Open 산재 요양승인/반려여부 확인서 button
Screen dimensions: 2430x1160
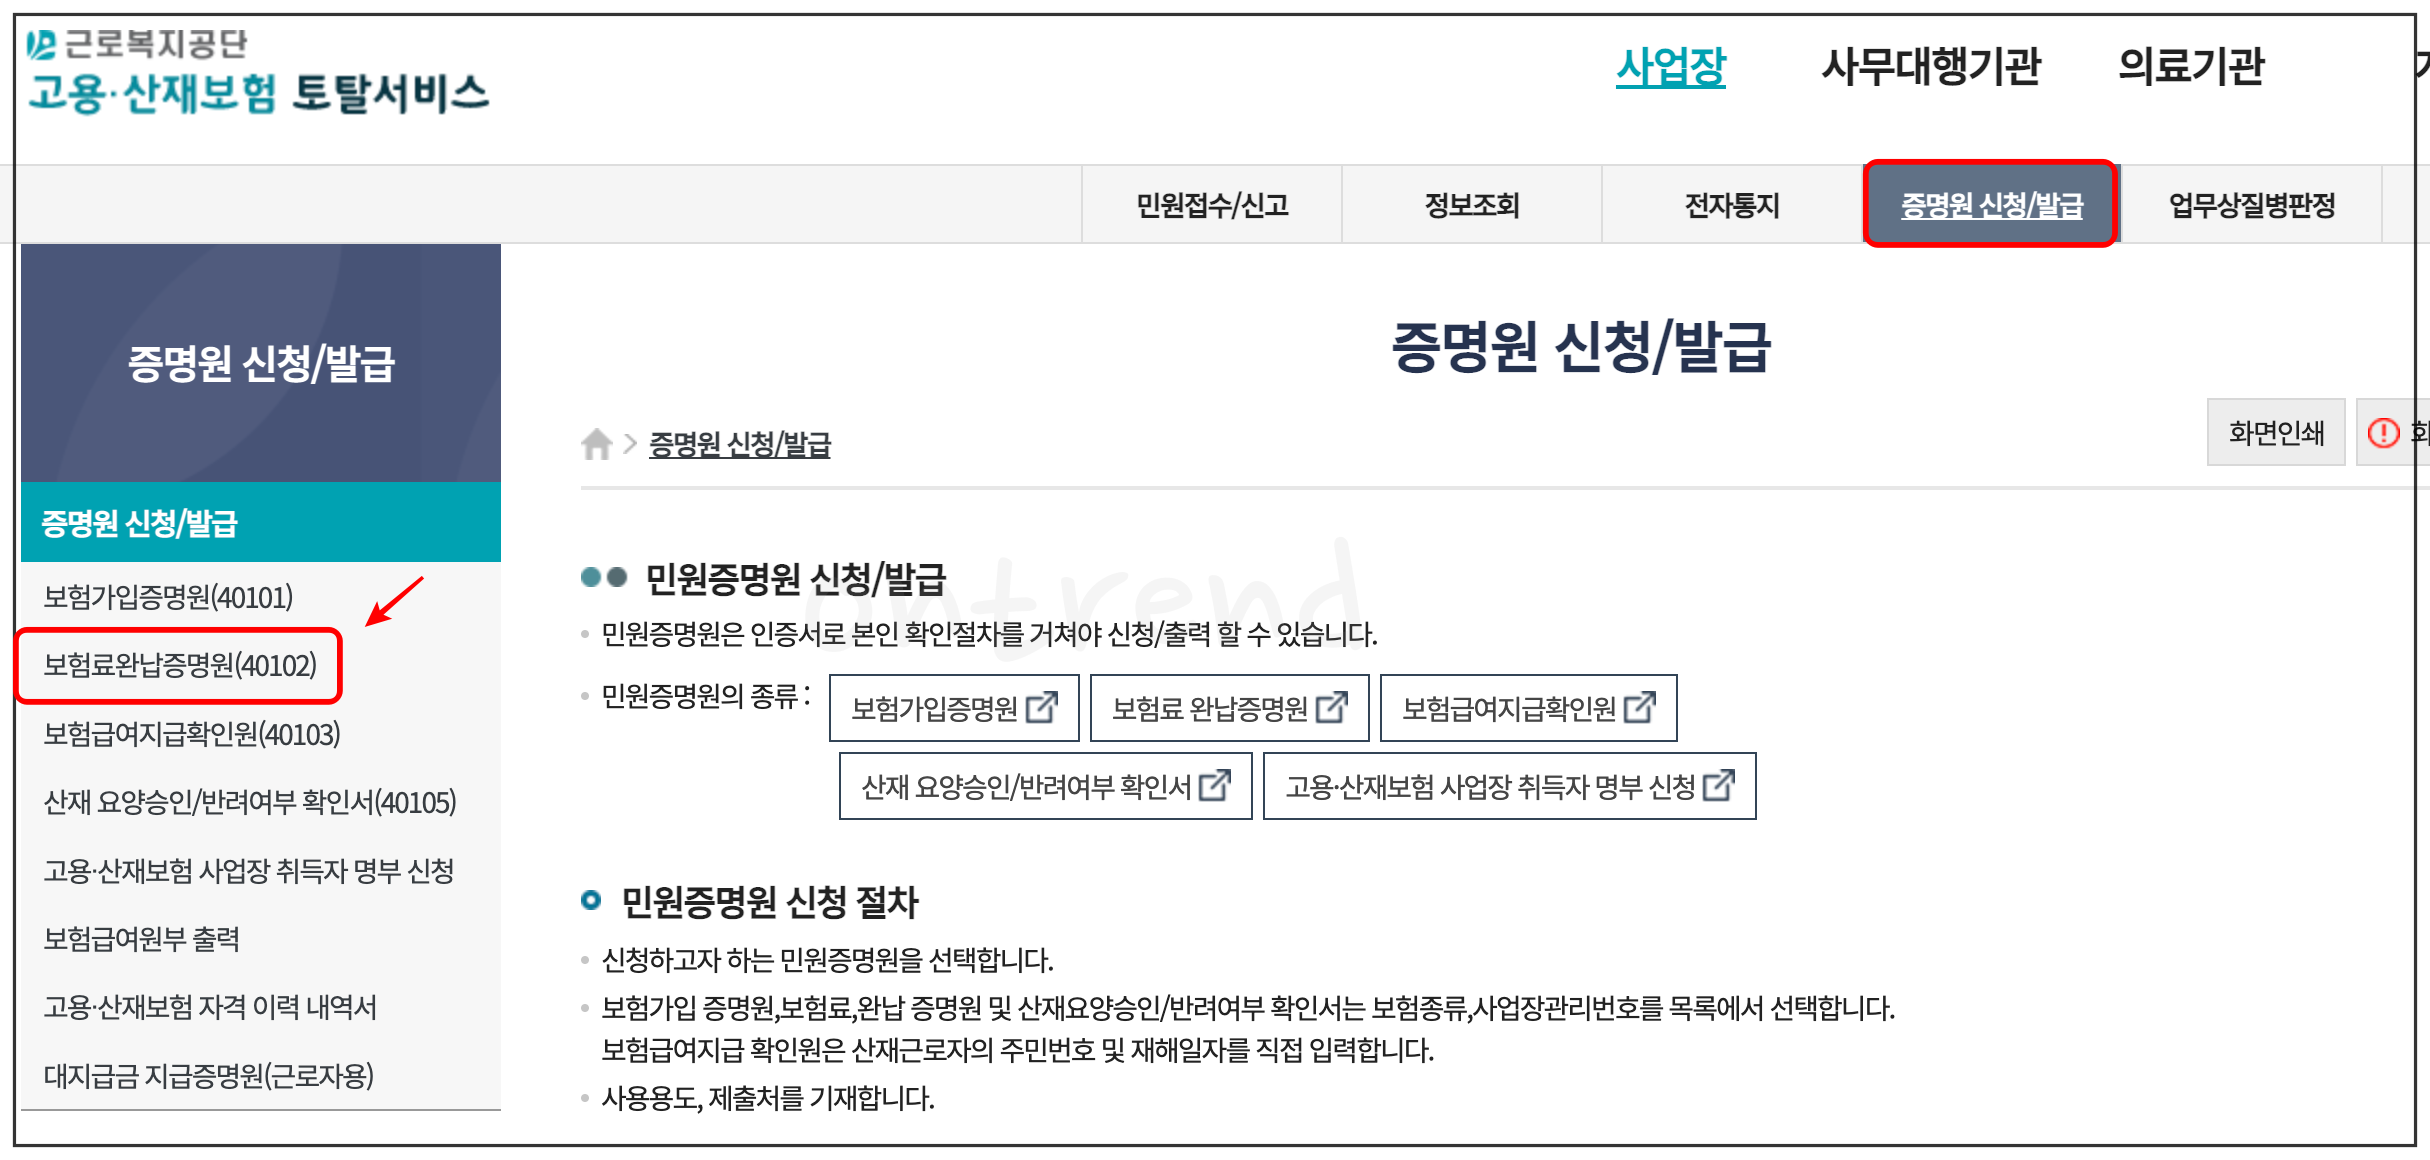click(1044, 786)
